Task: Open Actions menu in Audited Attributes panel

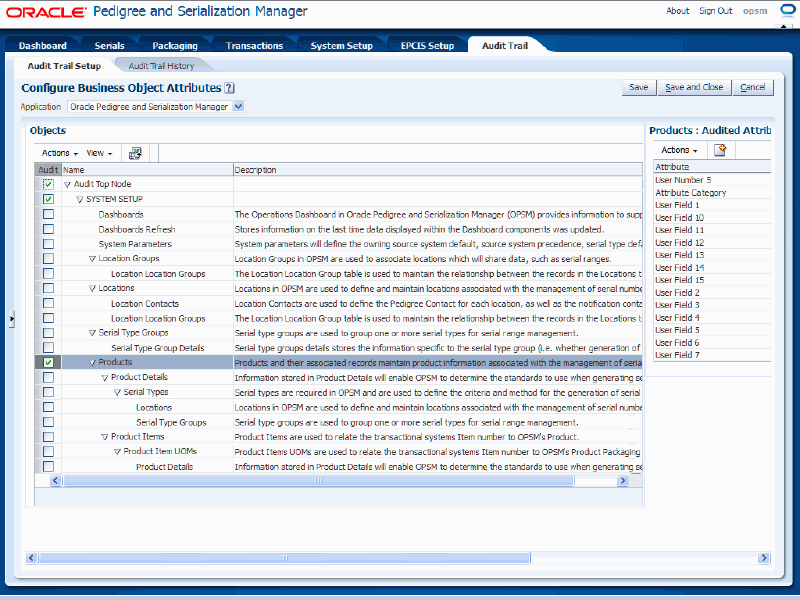Action: coord(679,150)
